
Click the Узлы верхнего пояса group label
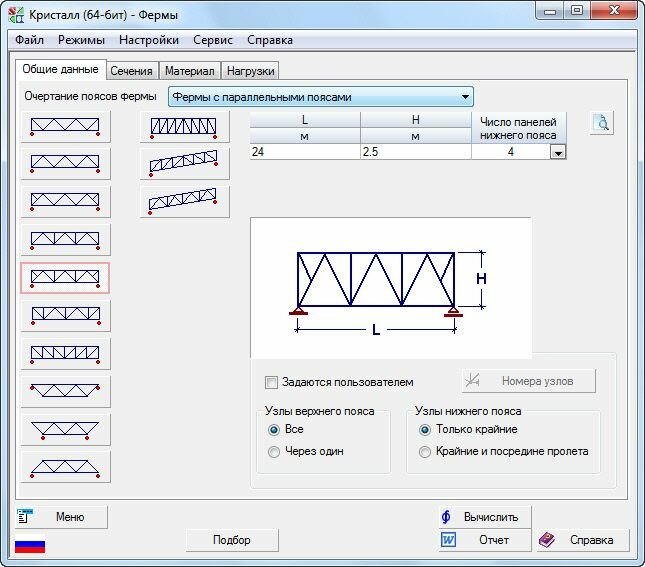(x=320, y=411)
